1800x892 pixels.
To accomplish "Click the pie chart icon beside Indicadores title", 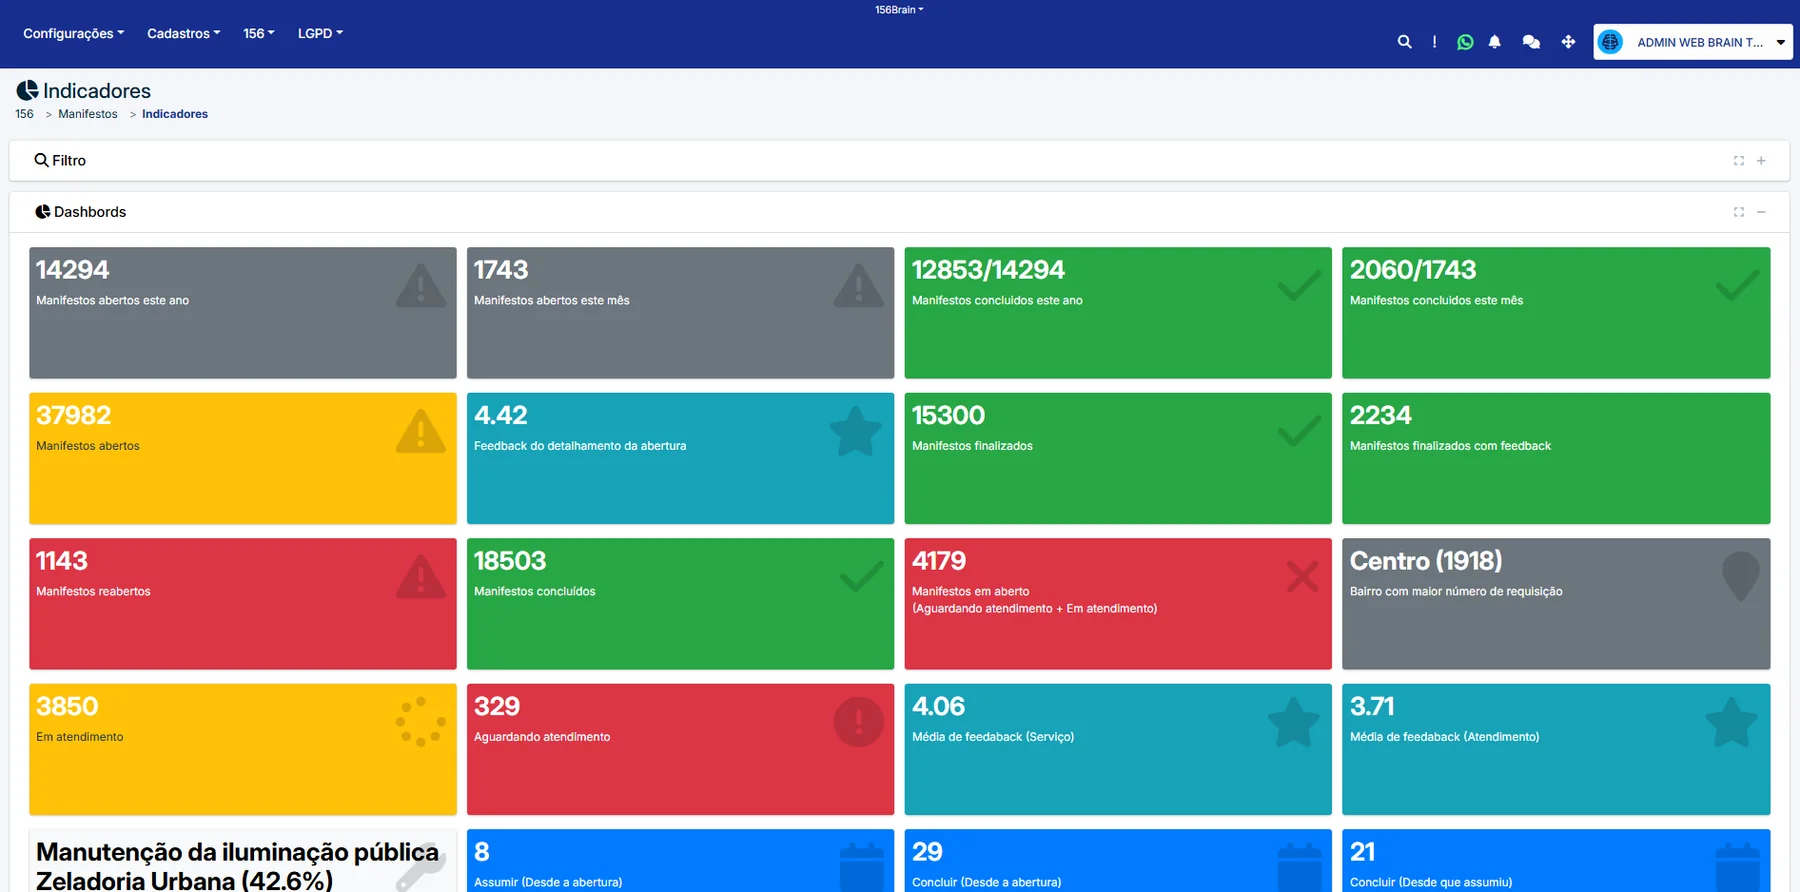I will pyautogui.click(x=27, y=91).
